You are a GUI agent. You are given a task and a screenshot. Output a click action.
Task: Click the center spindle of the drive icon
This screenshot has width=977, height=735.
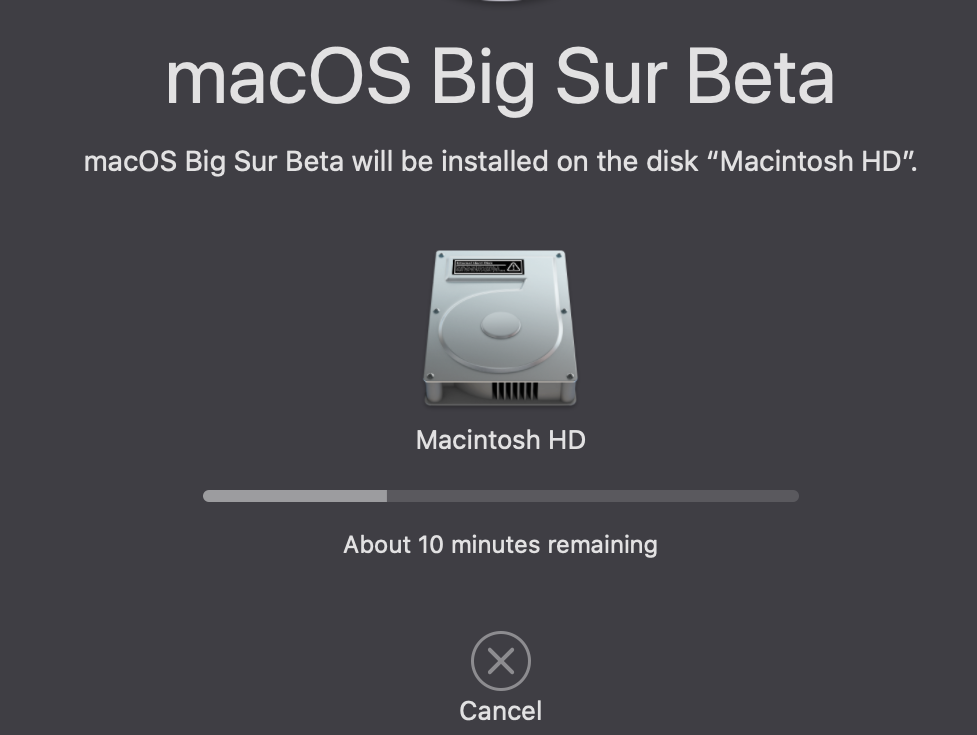500,324
